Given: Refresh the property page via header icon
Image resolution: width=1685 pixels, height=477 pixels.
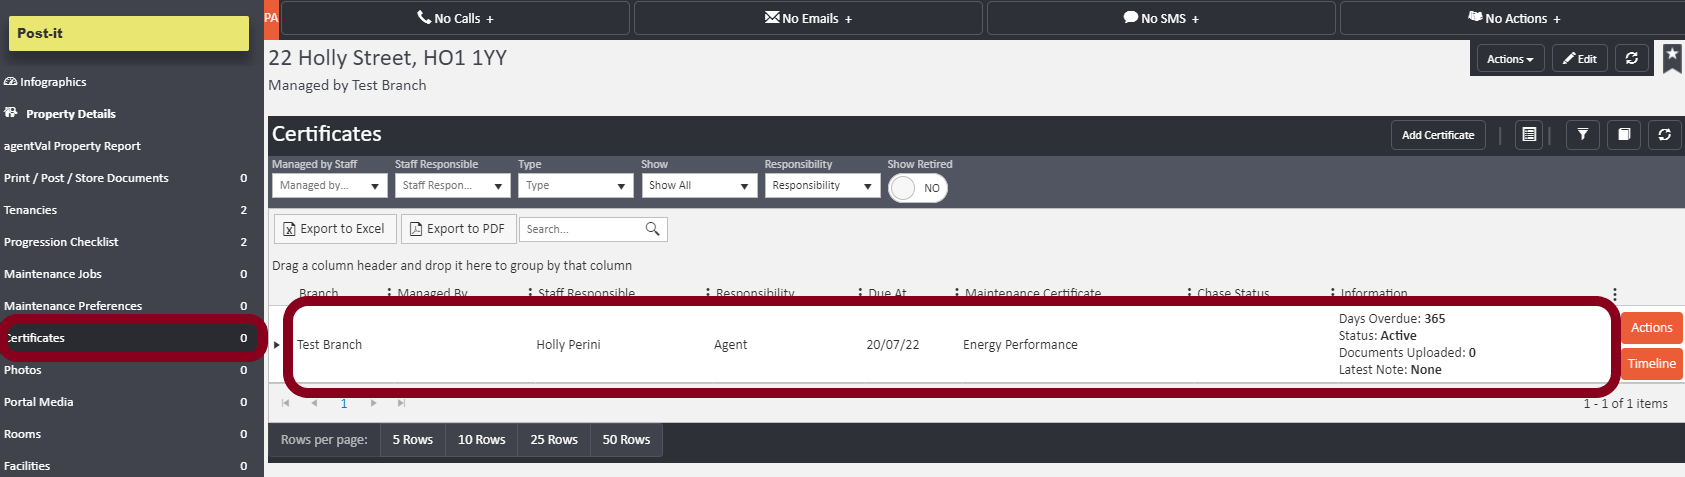Looking at the screenshot, I should click(1631, 59).
